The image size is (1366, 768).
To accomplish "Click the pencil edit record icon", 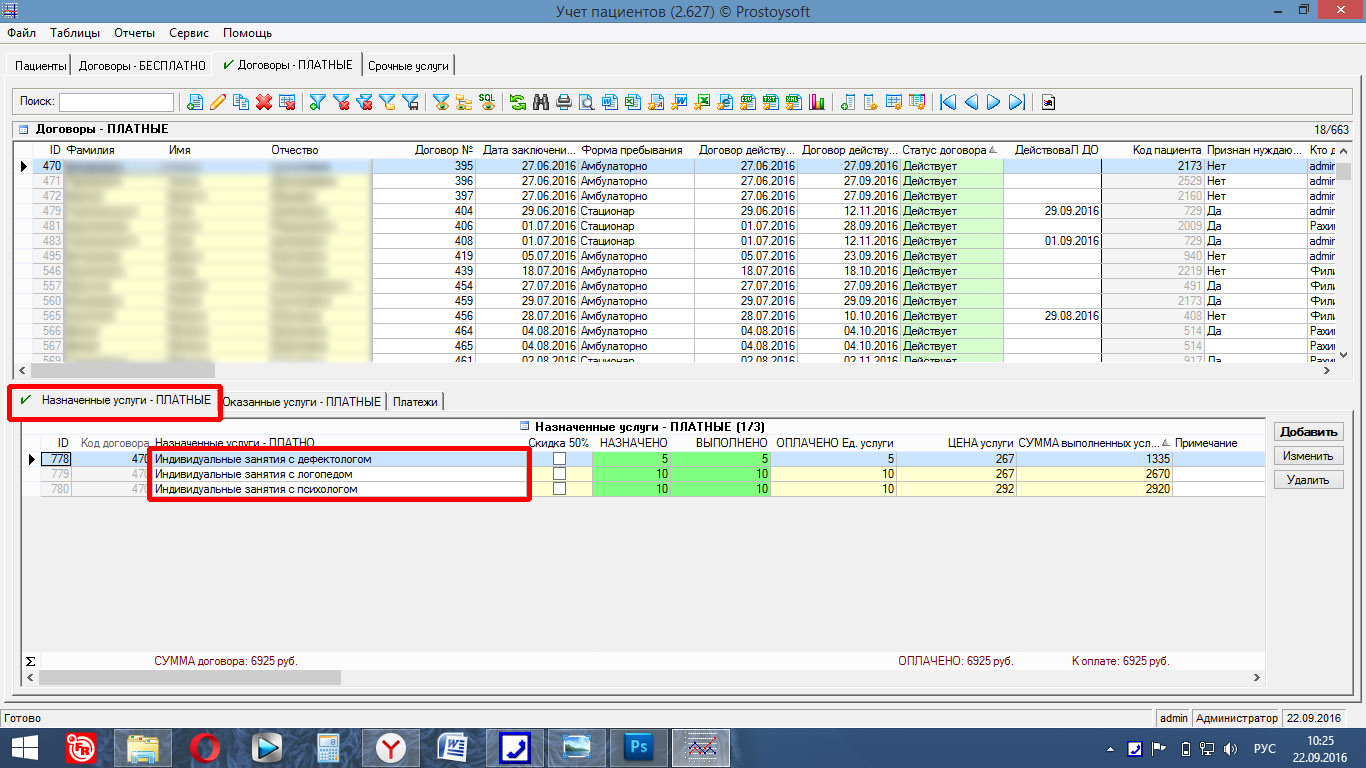I will click(217, 102).
